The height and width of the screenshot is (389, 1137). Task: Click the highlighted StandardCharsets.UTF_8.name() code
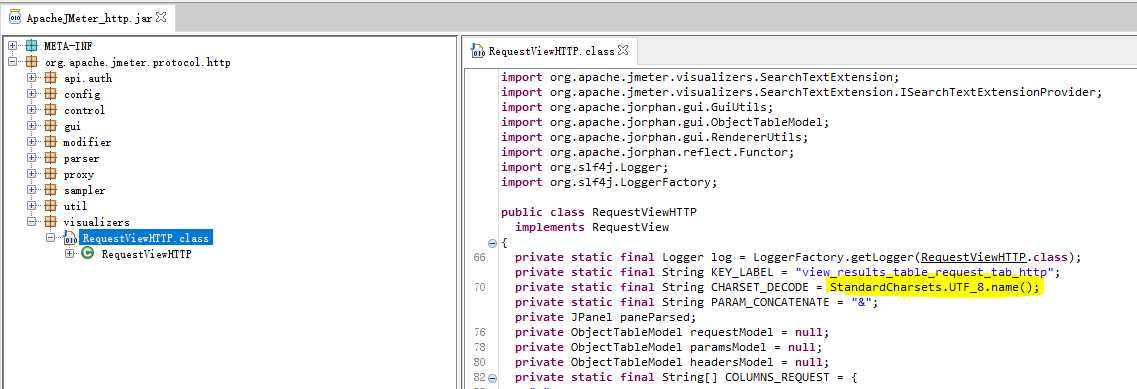pyautogui.click(x=935, y=287)
